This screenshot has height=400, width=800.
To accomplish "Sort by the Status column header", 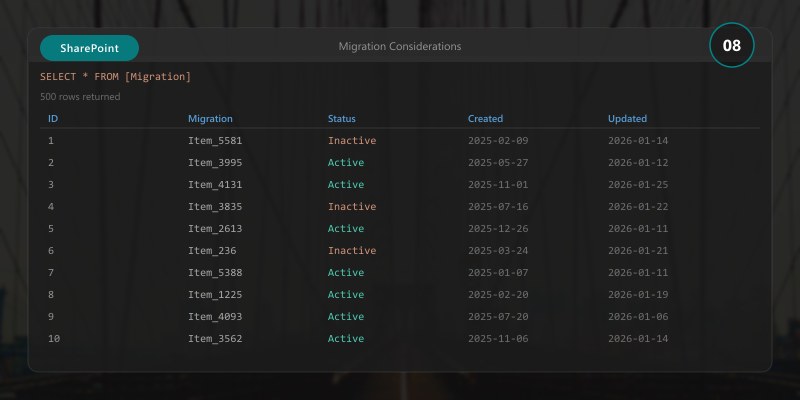I will [341, 118].
